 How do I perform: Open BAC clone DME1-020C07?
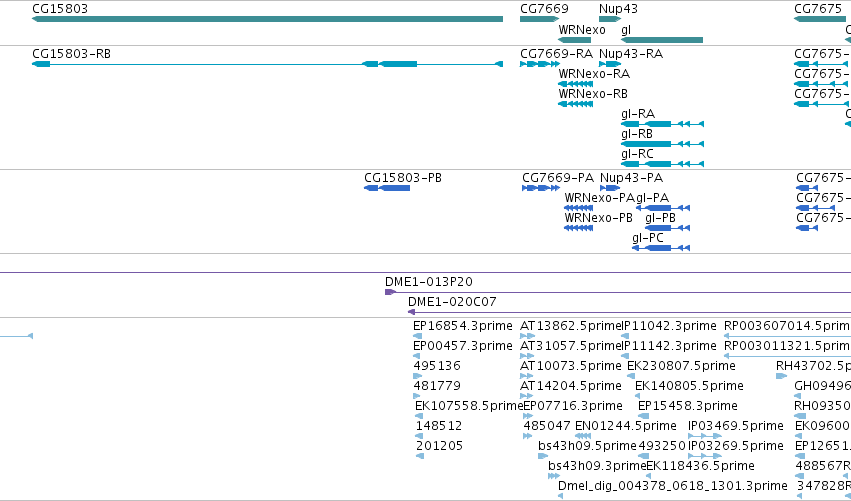point(452,302)
